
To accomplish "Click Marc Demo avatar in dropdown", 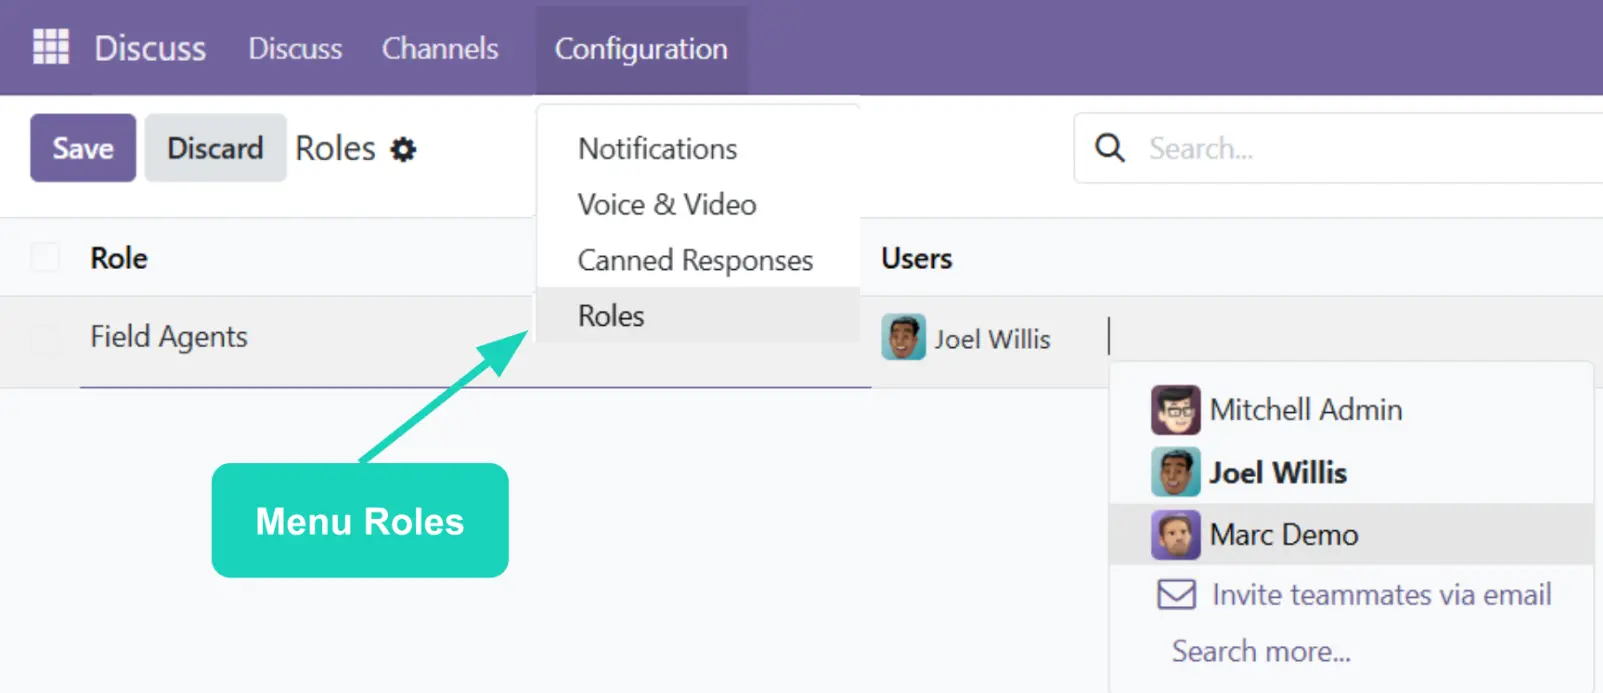I will (1175, 535).
